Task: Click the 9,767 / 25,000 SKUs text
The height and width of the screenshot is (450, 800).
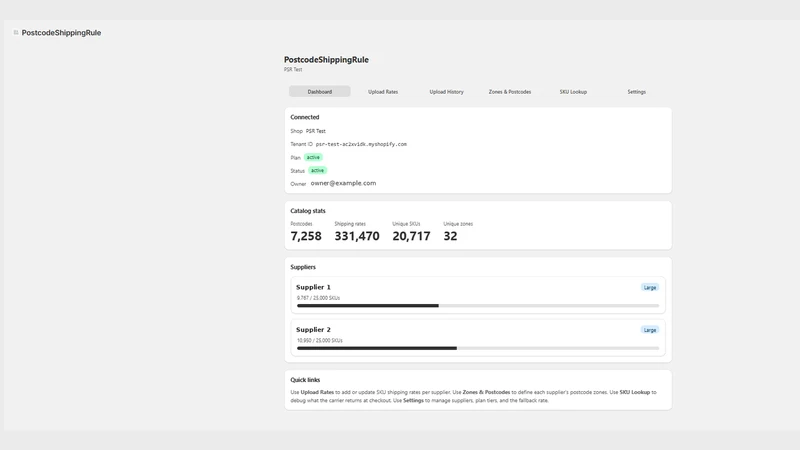Action: 318,298
